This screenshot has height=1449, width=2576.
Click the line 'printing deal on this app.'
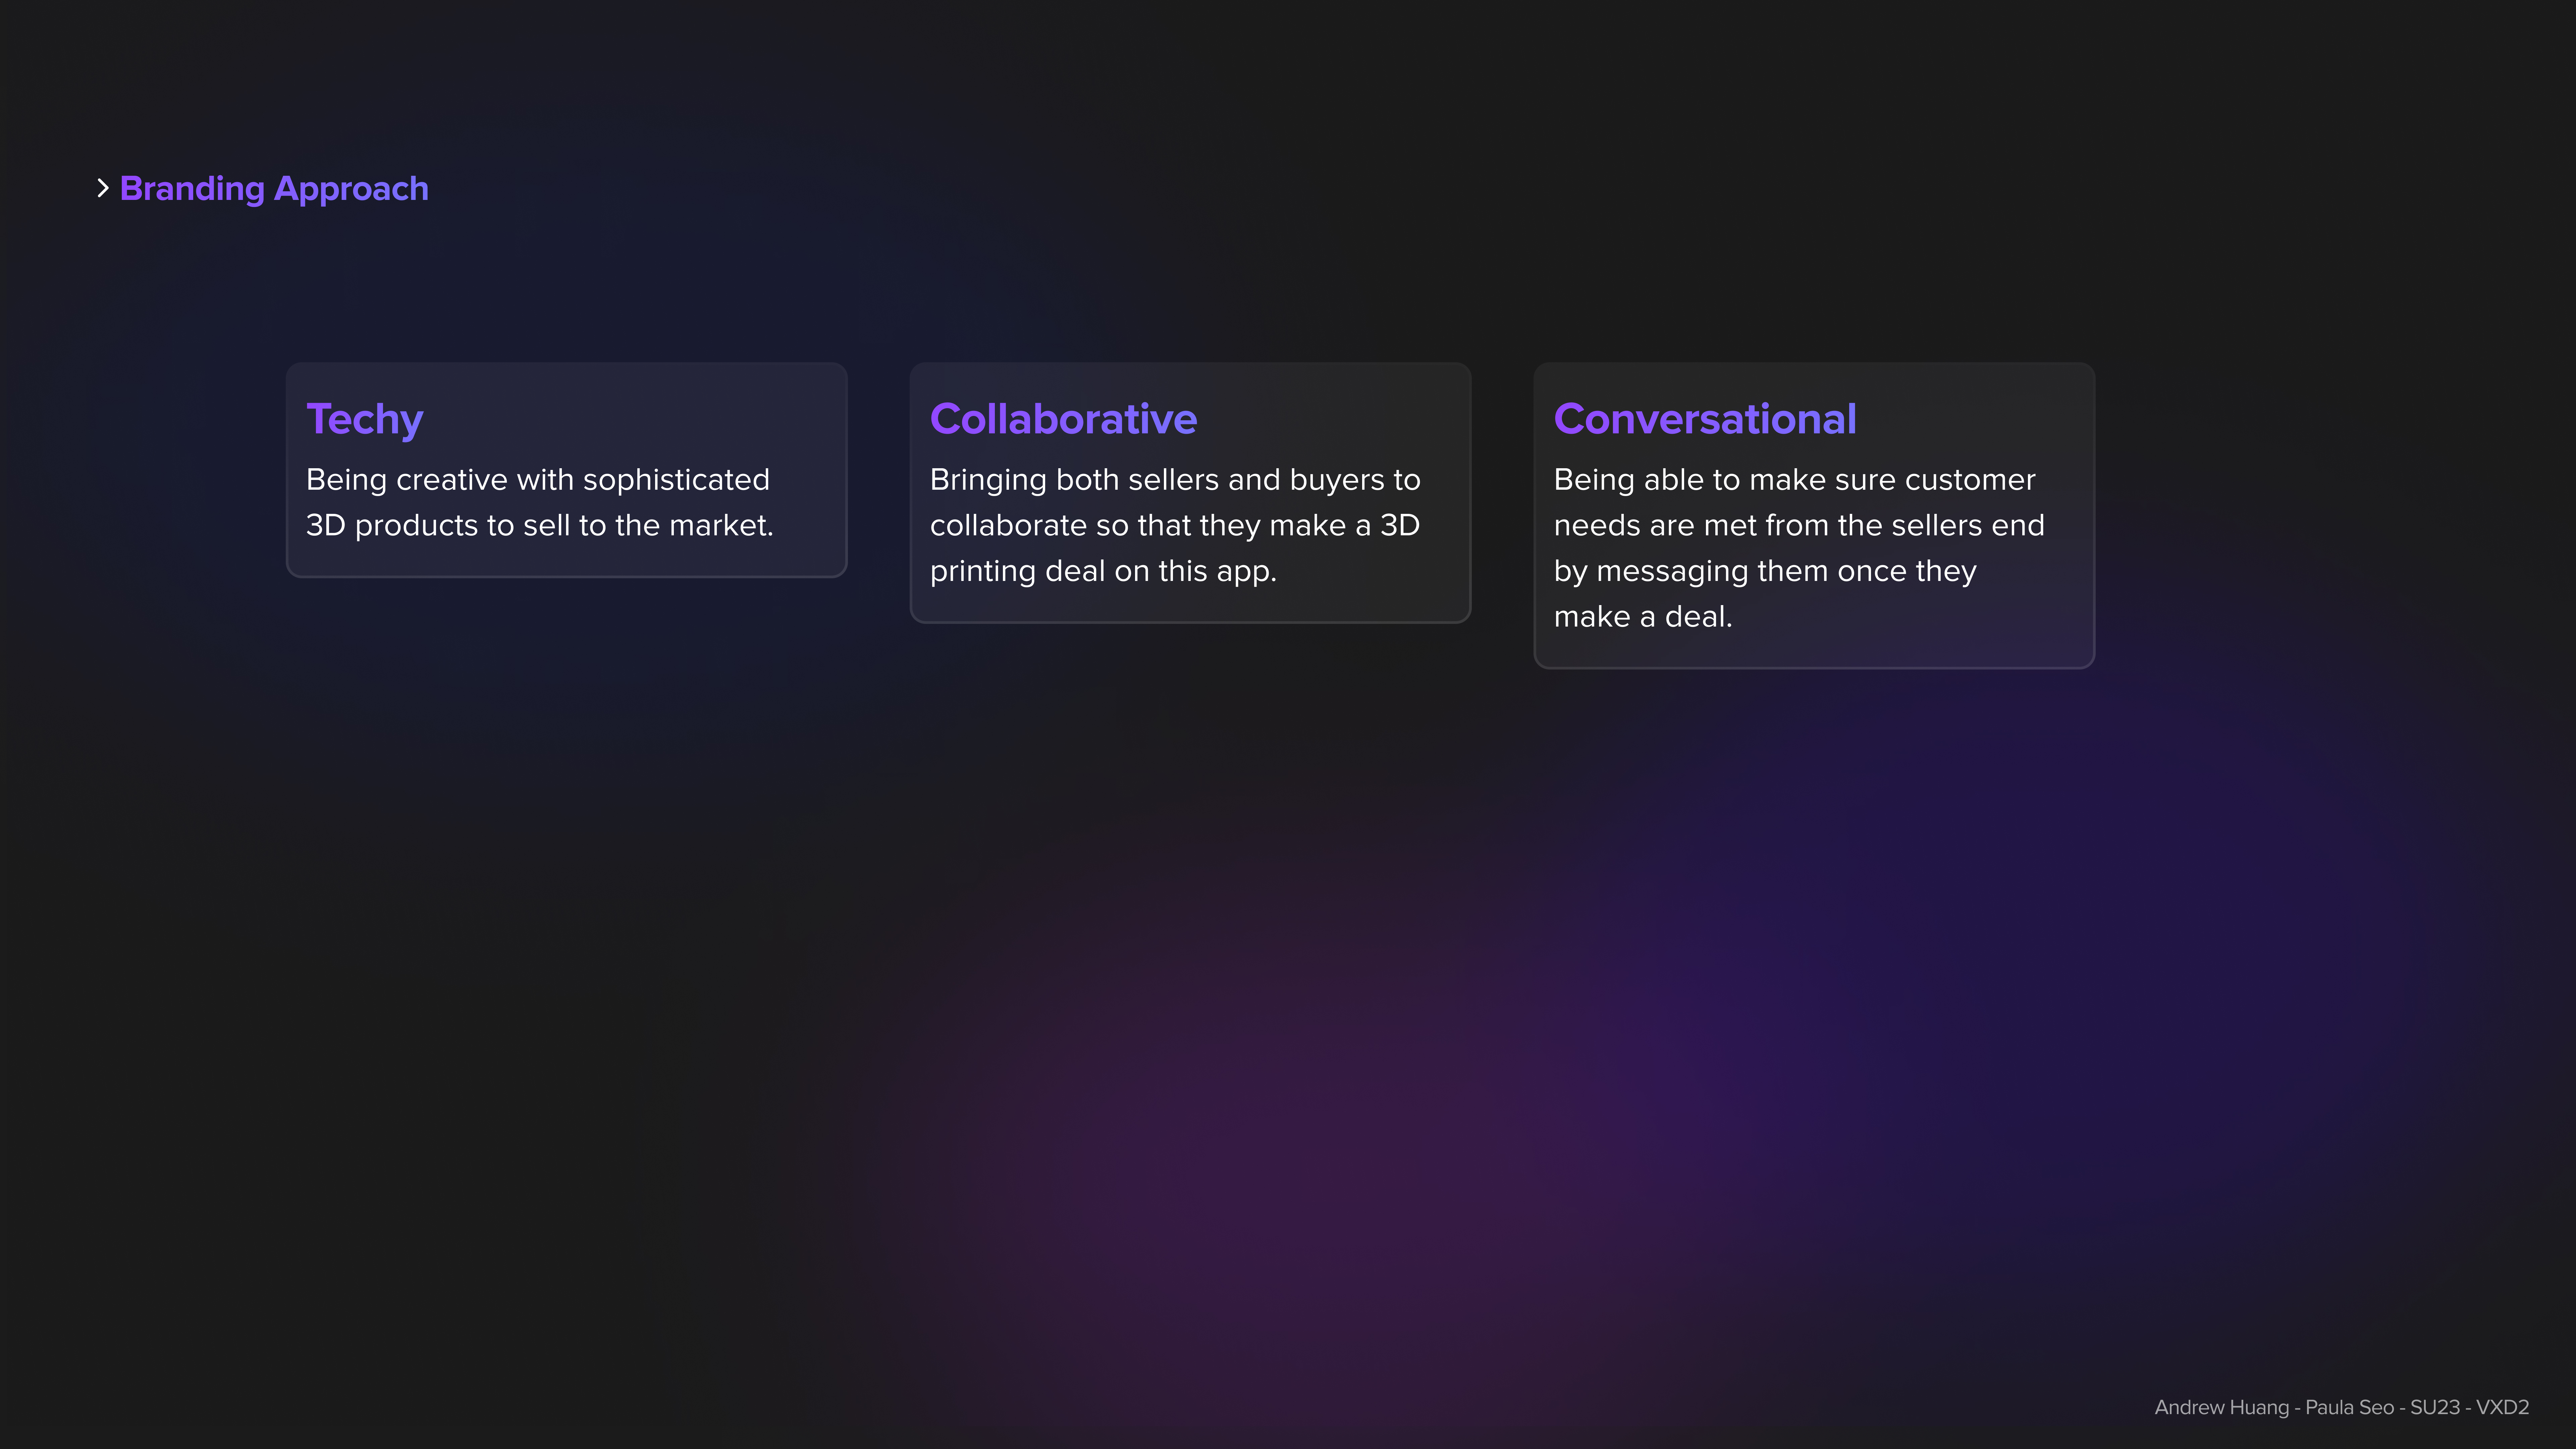1103,571
